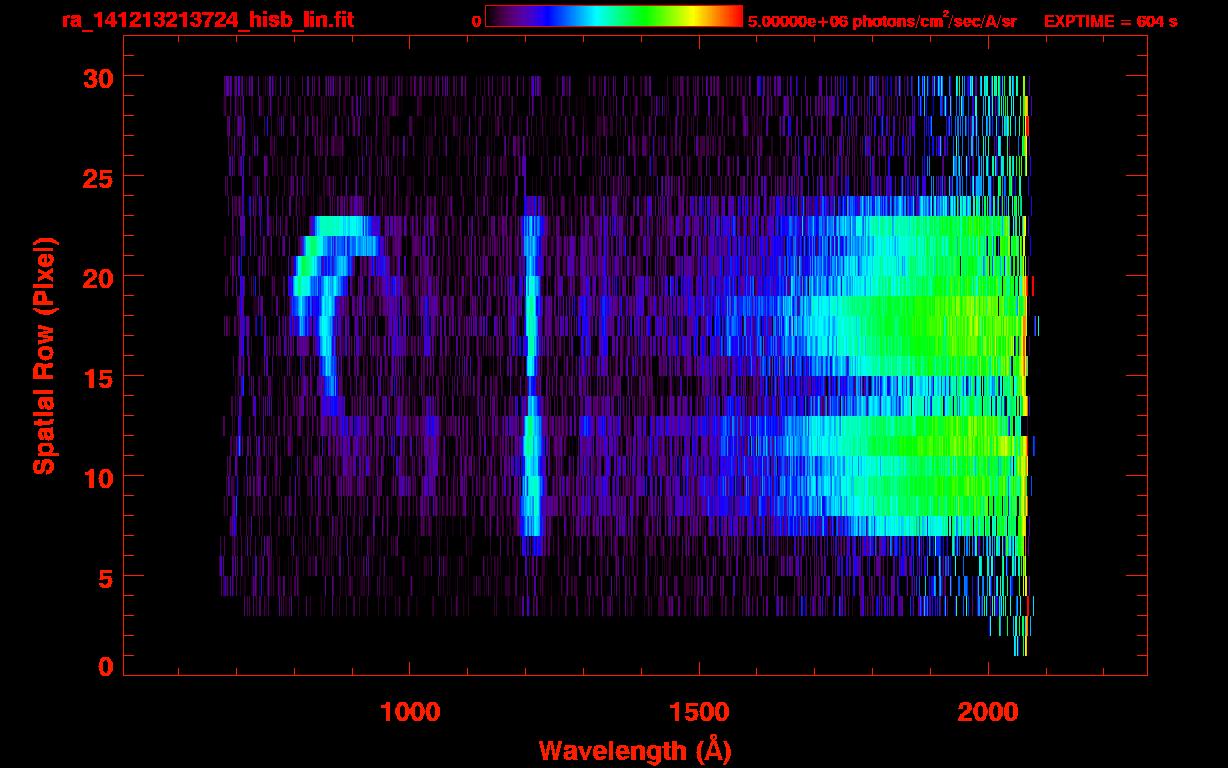The height and width of the screenshot is (768, 1228).
Task: Click the colorbar minimum label 0
Action: tap(476, 21)
